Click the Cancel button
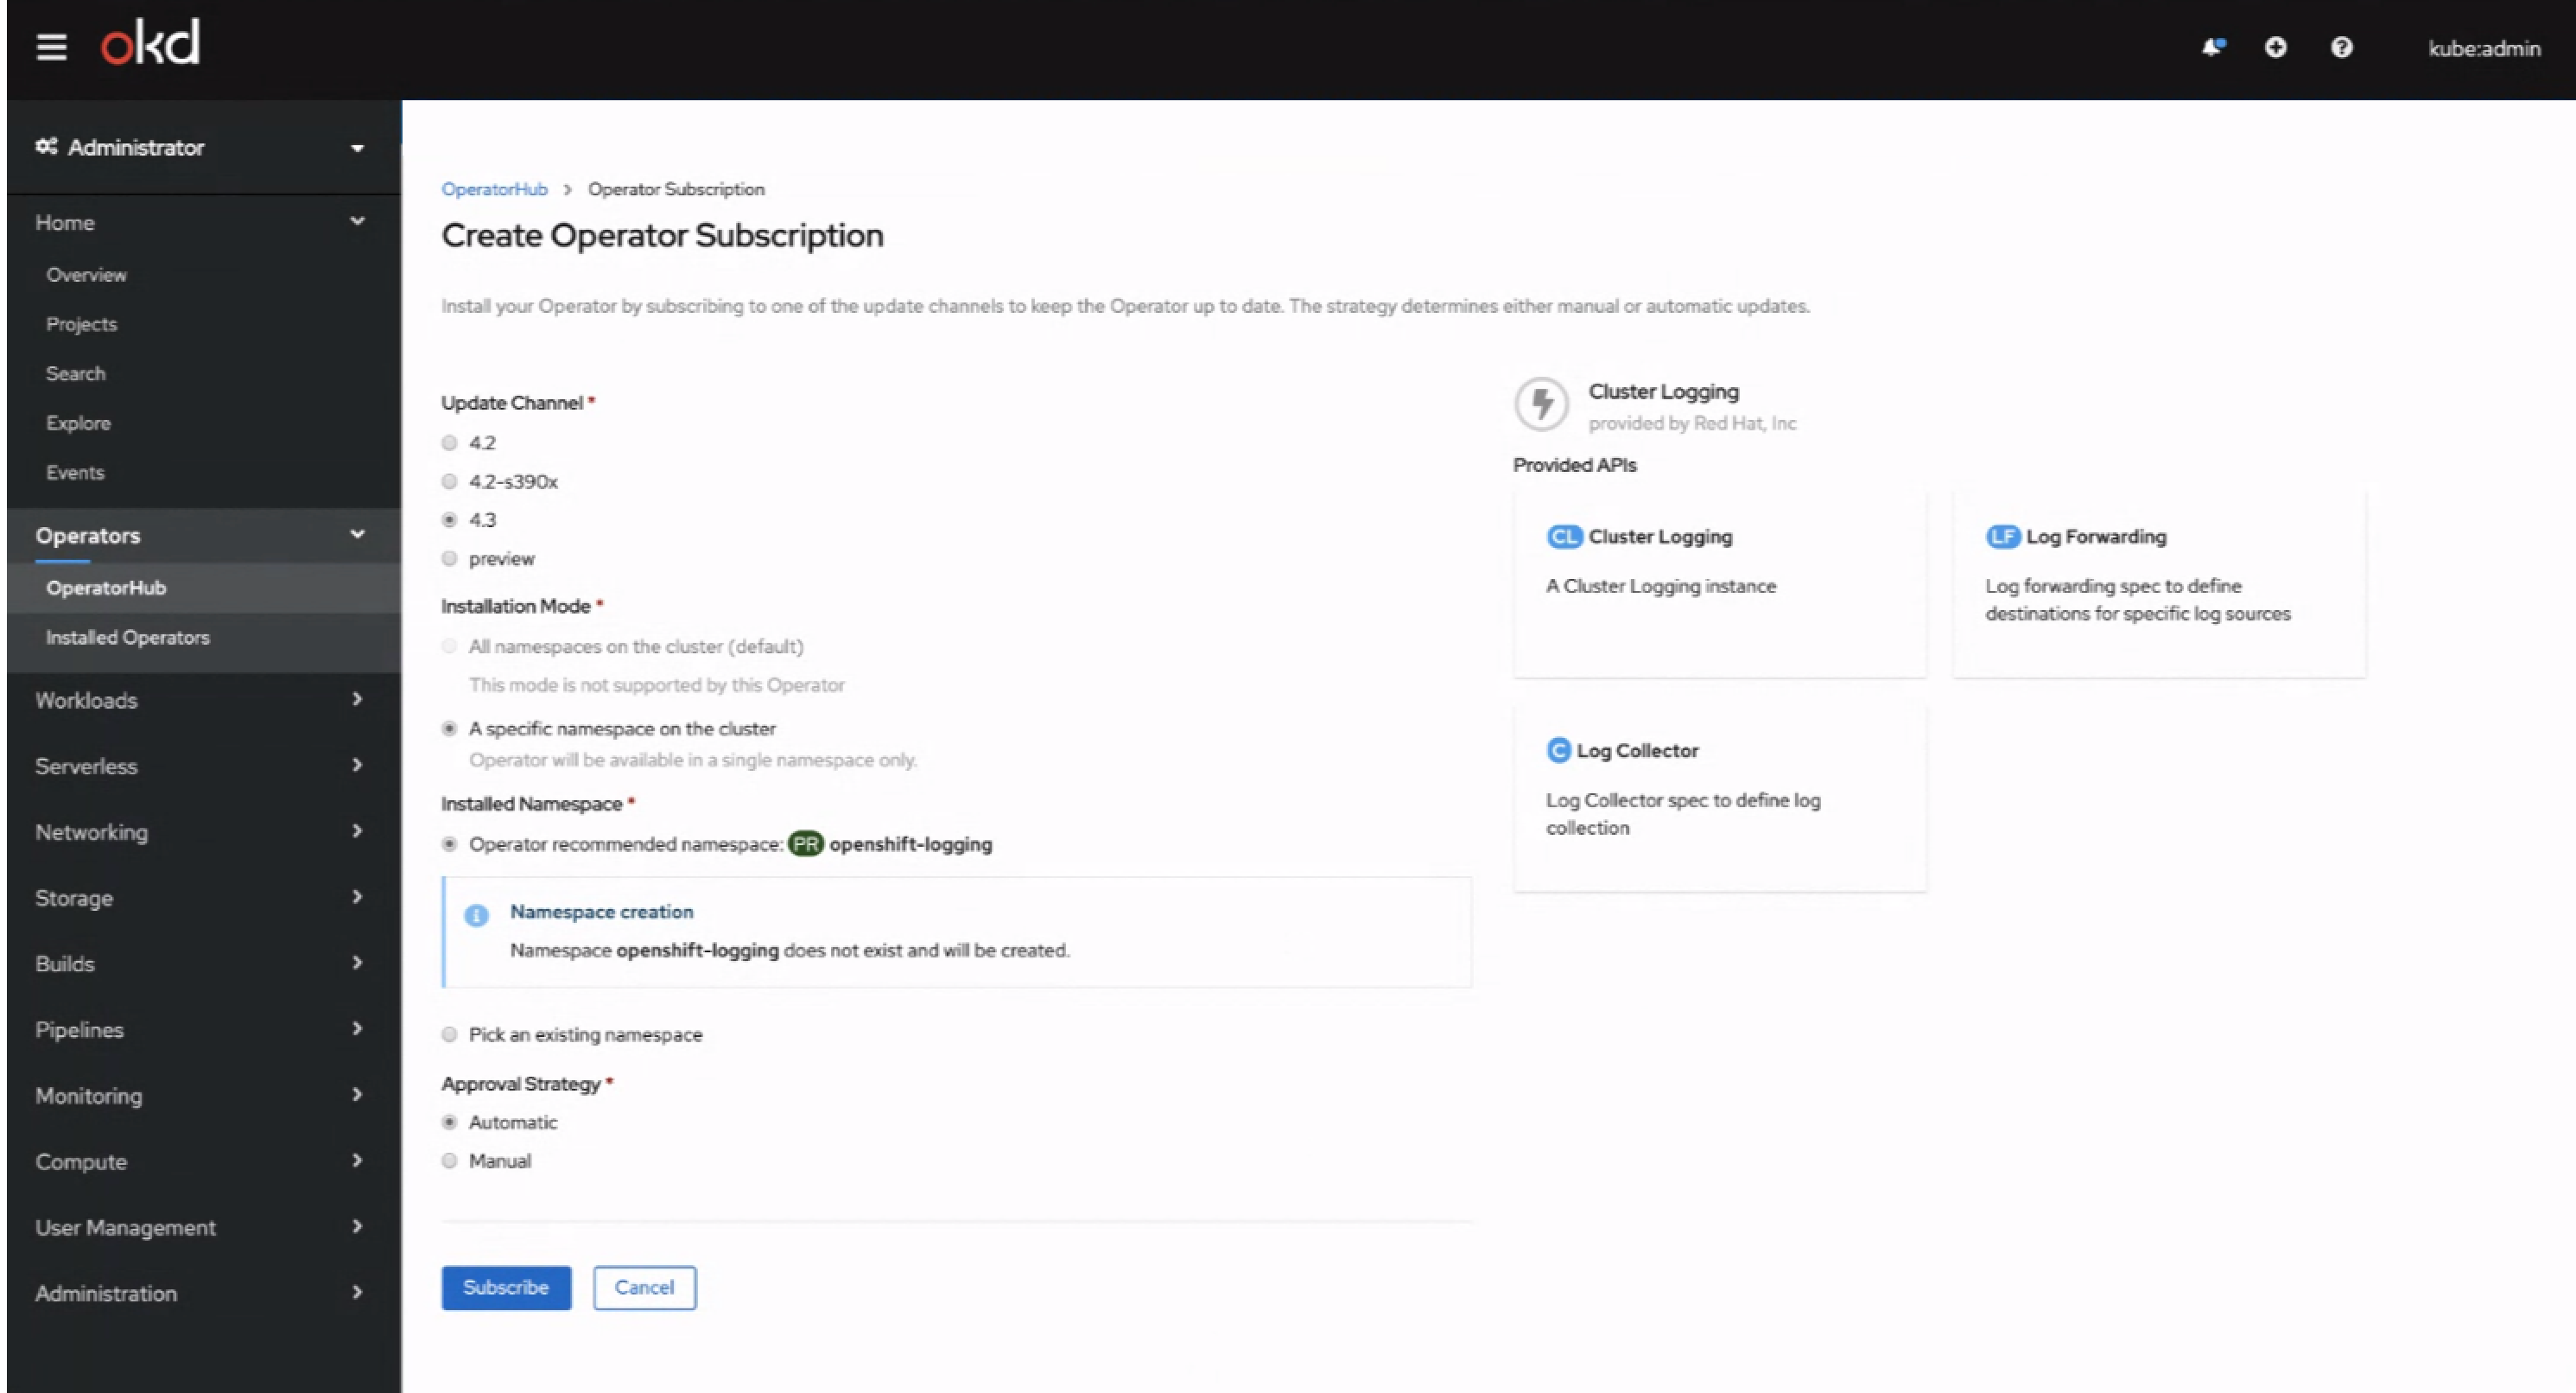 pos(644,1287)
